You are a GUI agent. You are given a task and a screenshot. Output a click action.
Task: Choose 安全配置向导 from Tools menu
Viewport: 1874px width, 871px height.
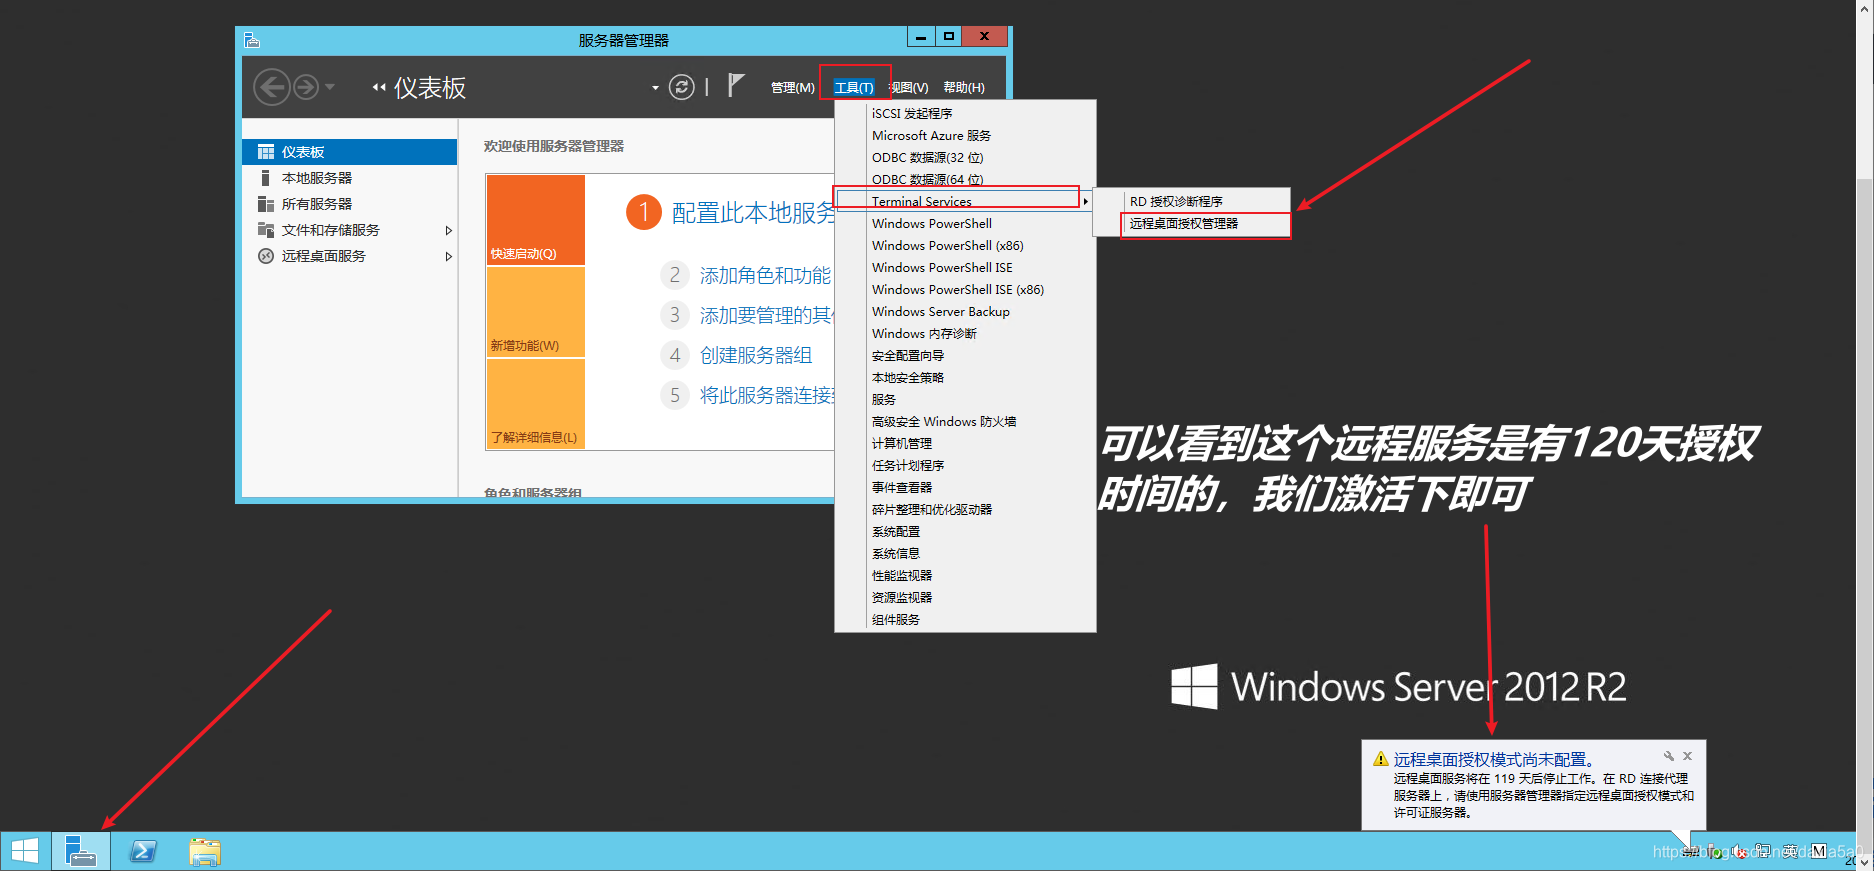[966, 355]
